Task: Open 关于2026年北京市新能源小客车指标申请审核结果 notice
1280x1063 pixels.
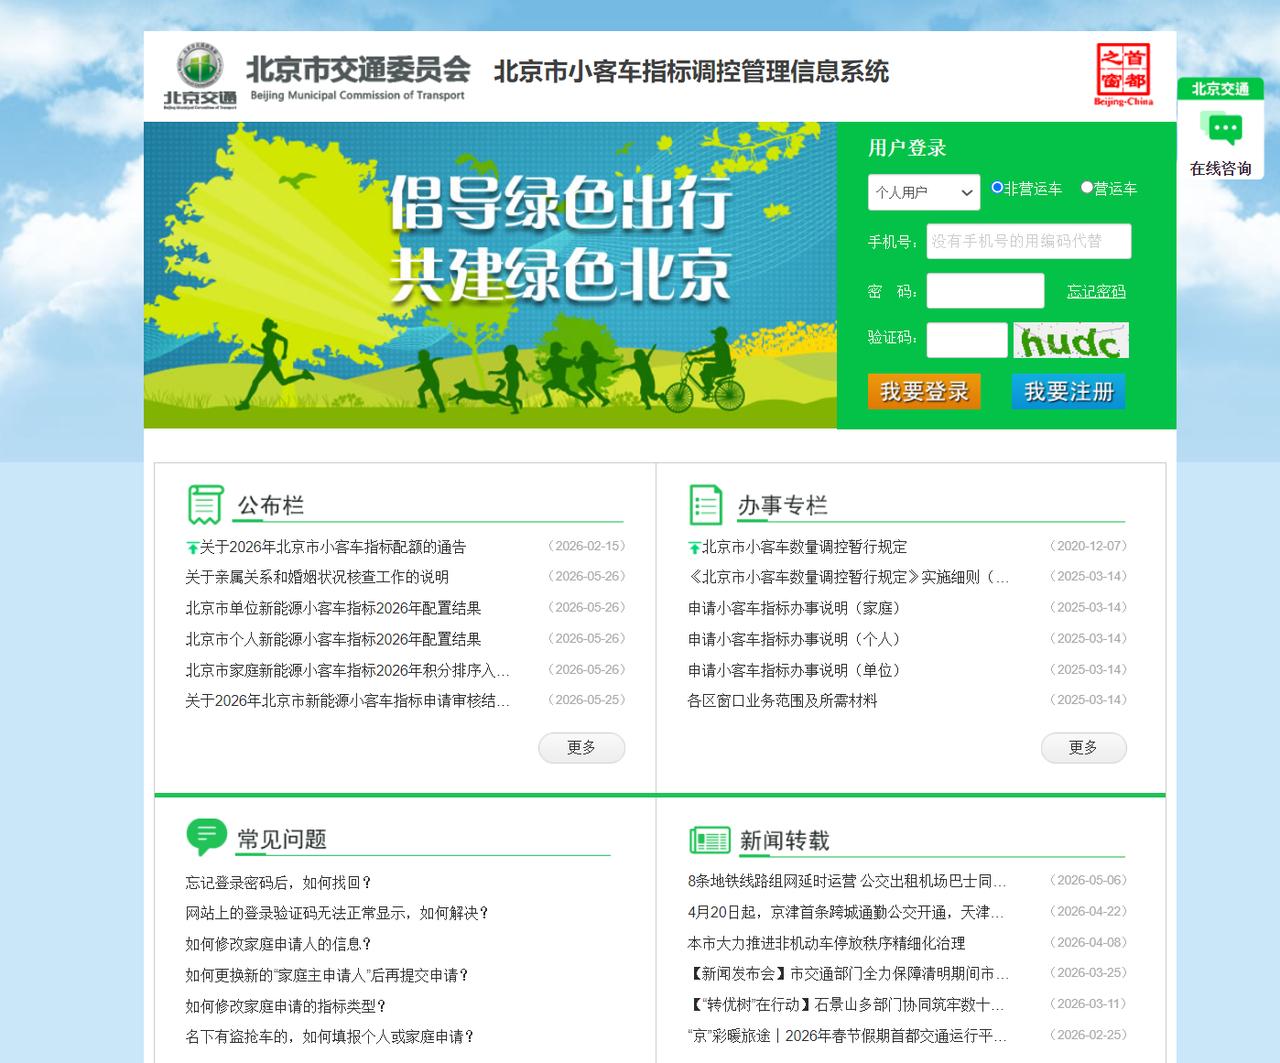Action: (x=348, y=701)
